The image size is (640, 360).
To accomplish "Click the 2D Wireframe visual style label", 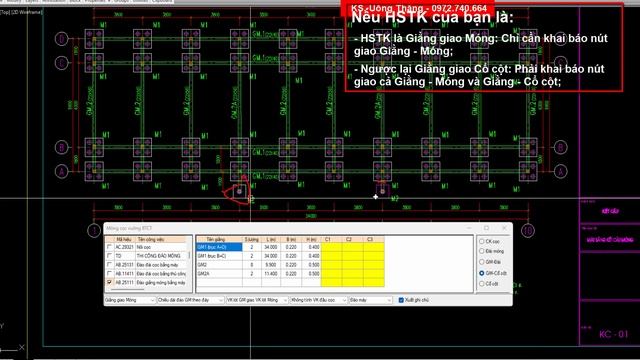I will click(26, 12).
